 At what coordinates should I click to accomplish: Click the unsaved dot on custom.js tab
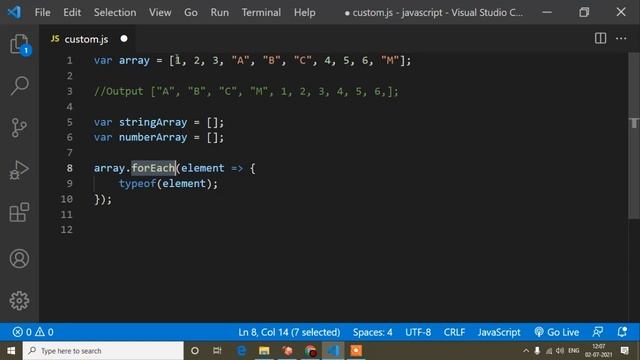[x=124, y=39]
